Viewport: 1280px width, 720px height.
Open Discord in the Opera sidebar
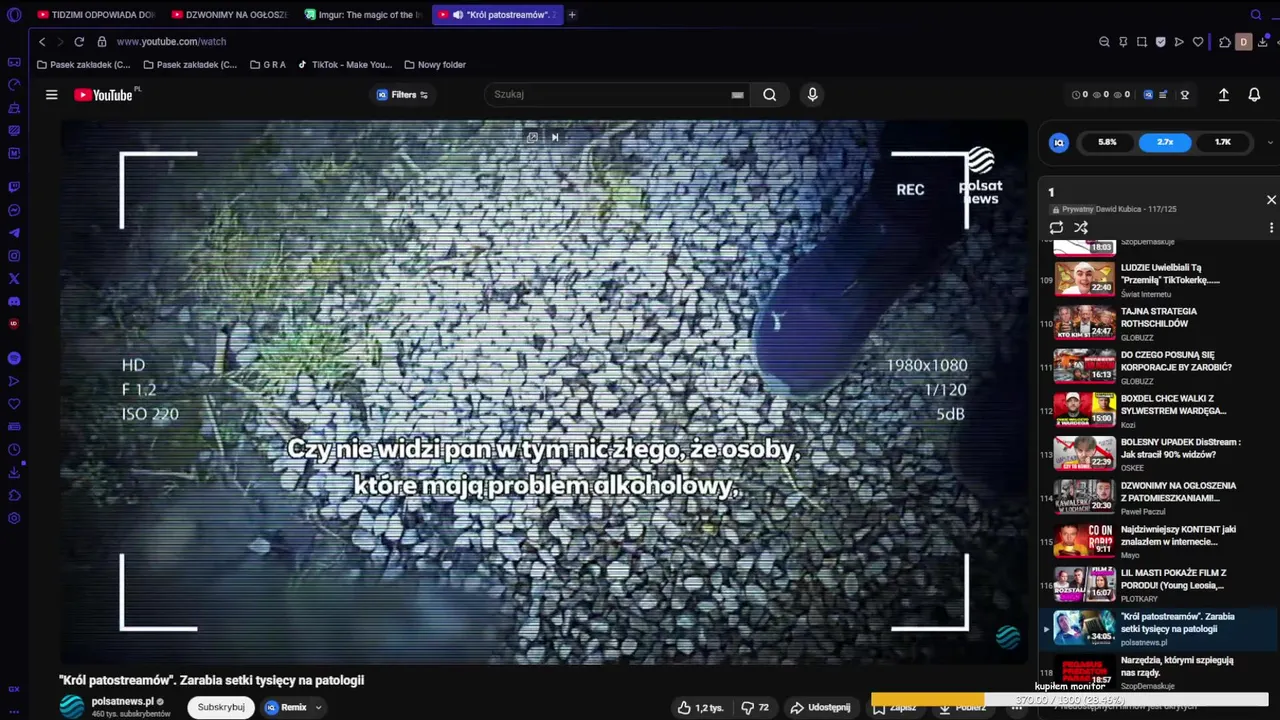point(14,301)
